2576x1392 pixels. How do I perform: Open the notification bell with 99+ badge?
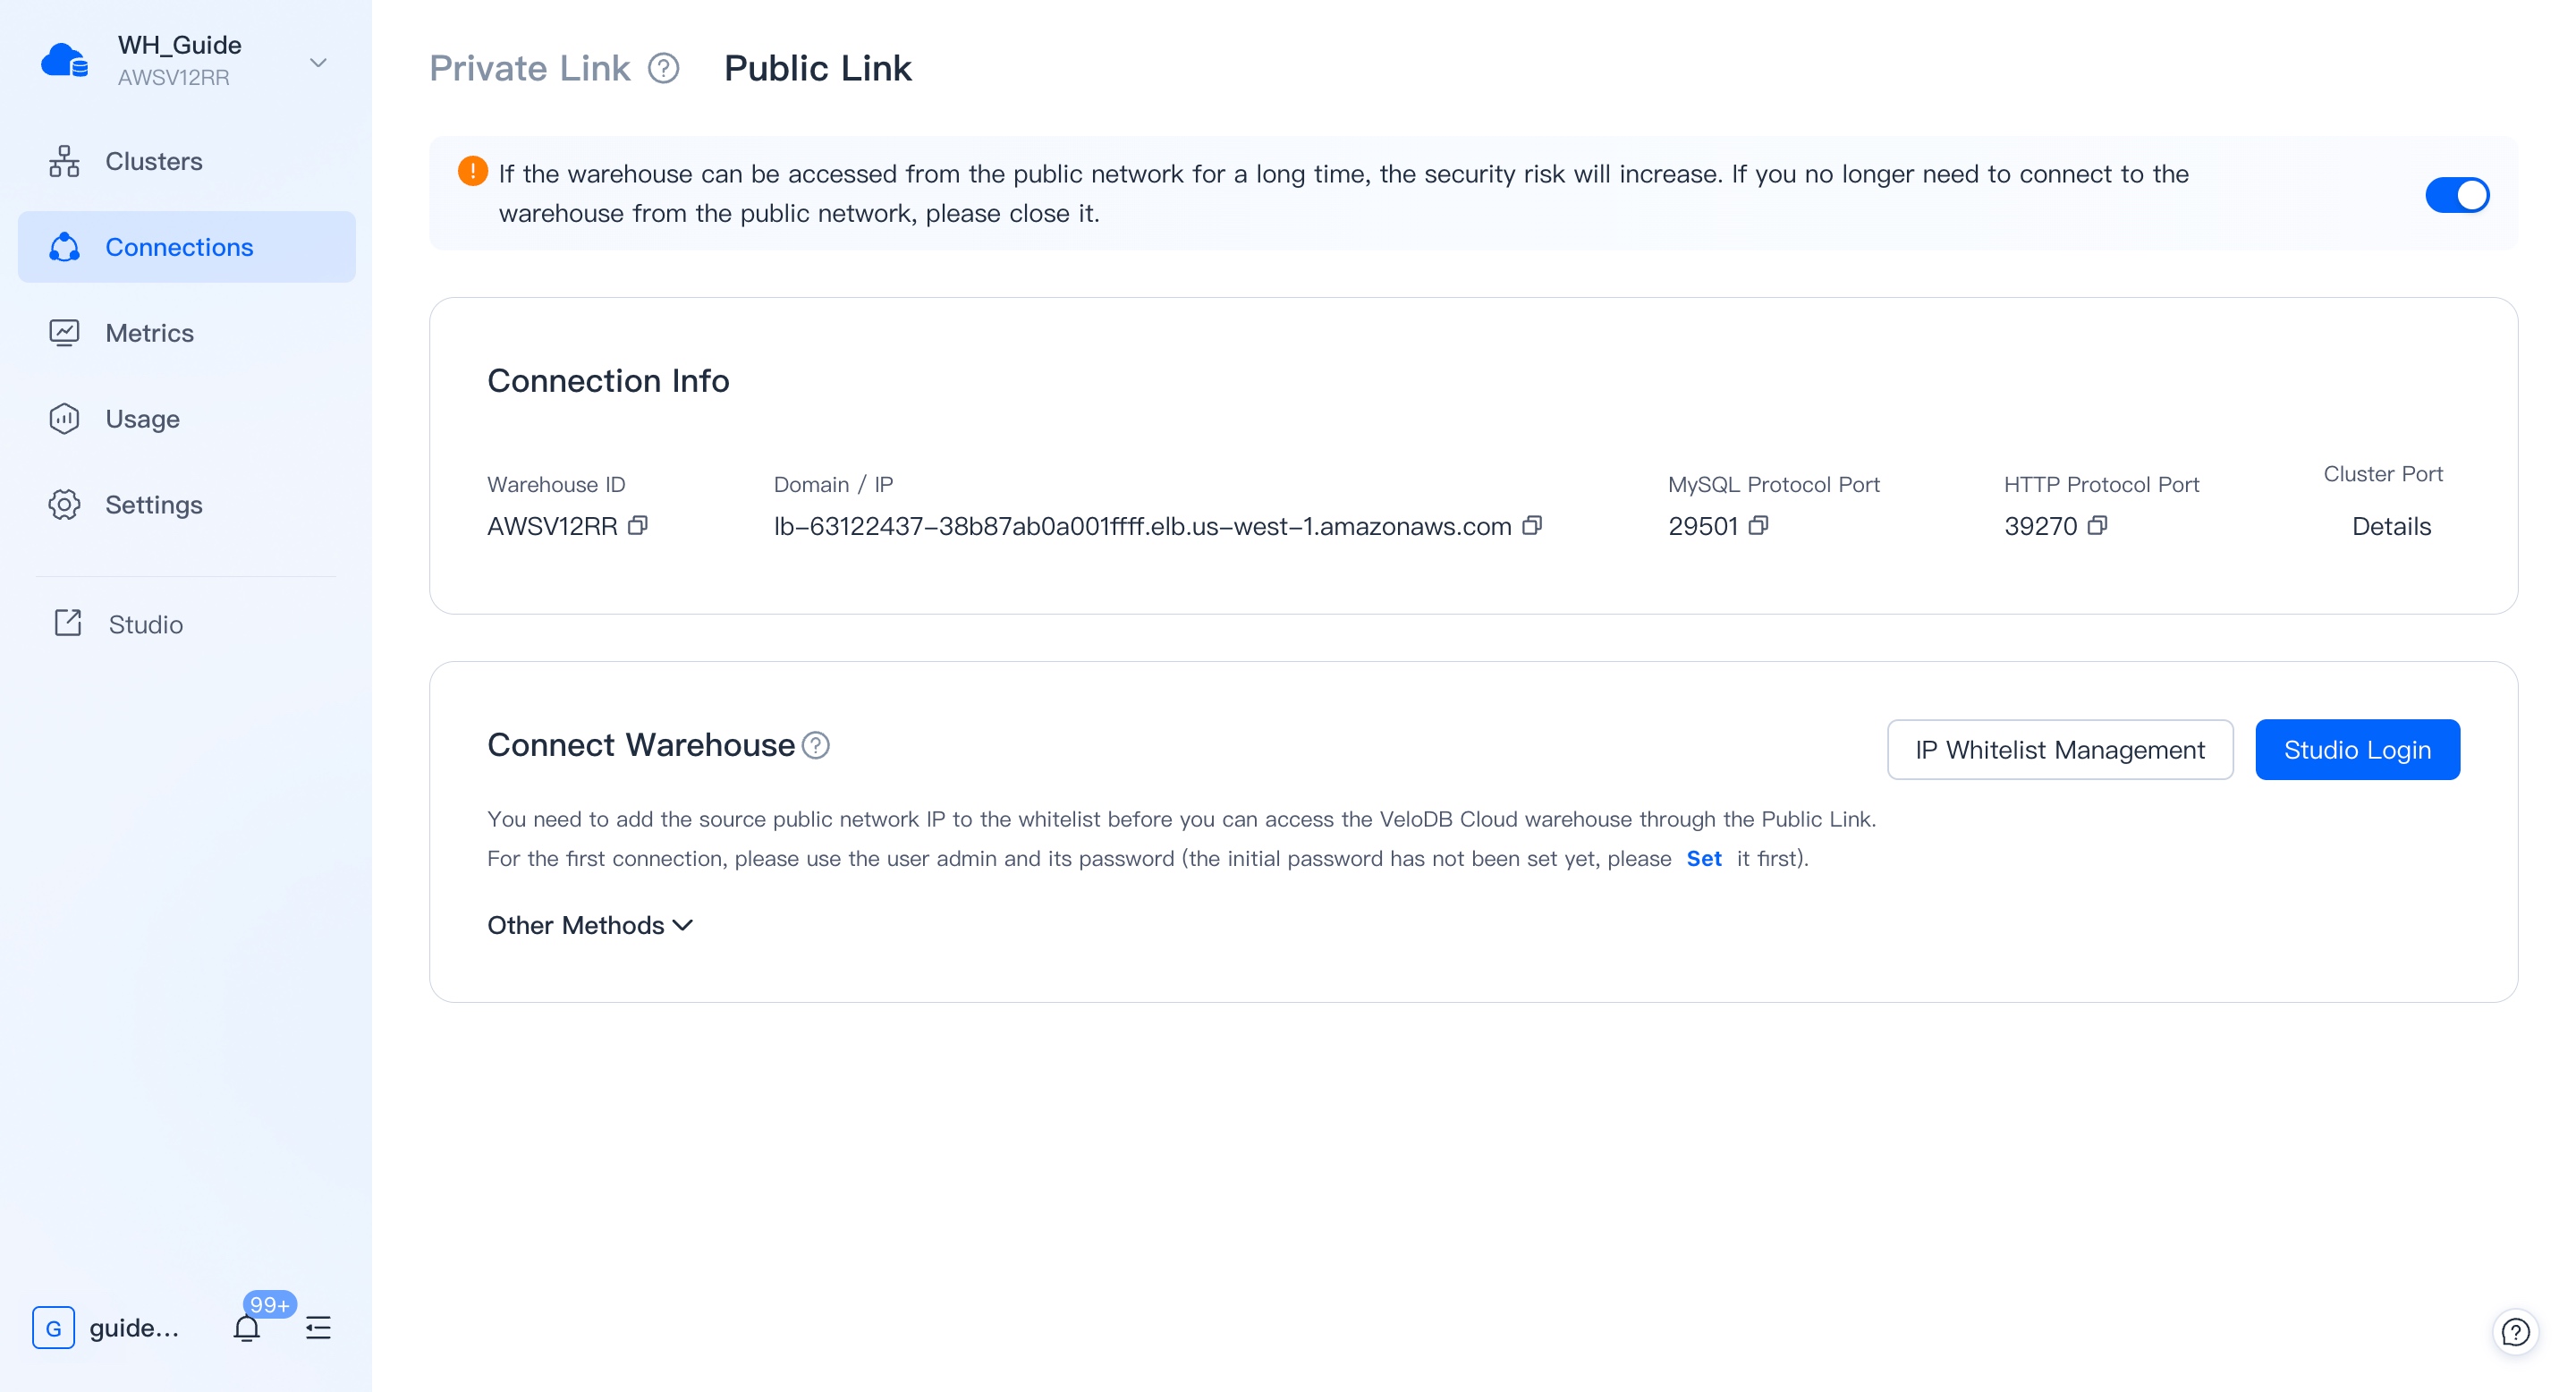click(x=247, y=1327)
